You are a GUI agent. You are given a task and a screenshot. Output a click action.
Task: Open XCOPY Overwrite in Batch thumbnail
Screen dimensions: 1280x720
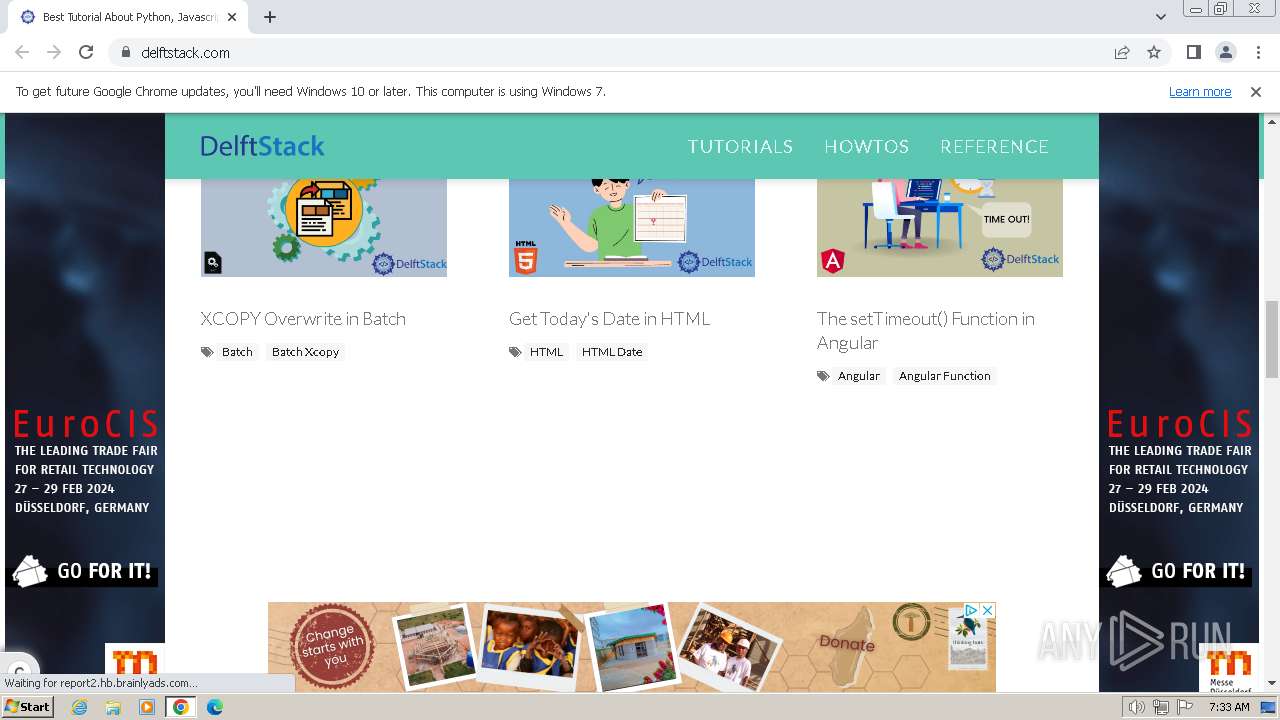pos(324,227)
